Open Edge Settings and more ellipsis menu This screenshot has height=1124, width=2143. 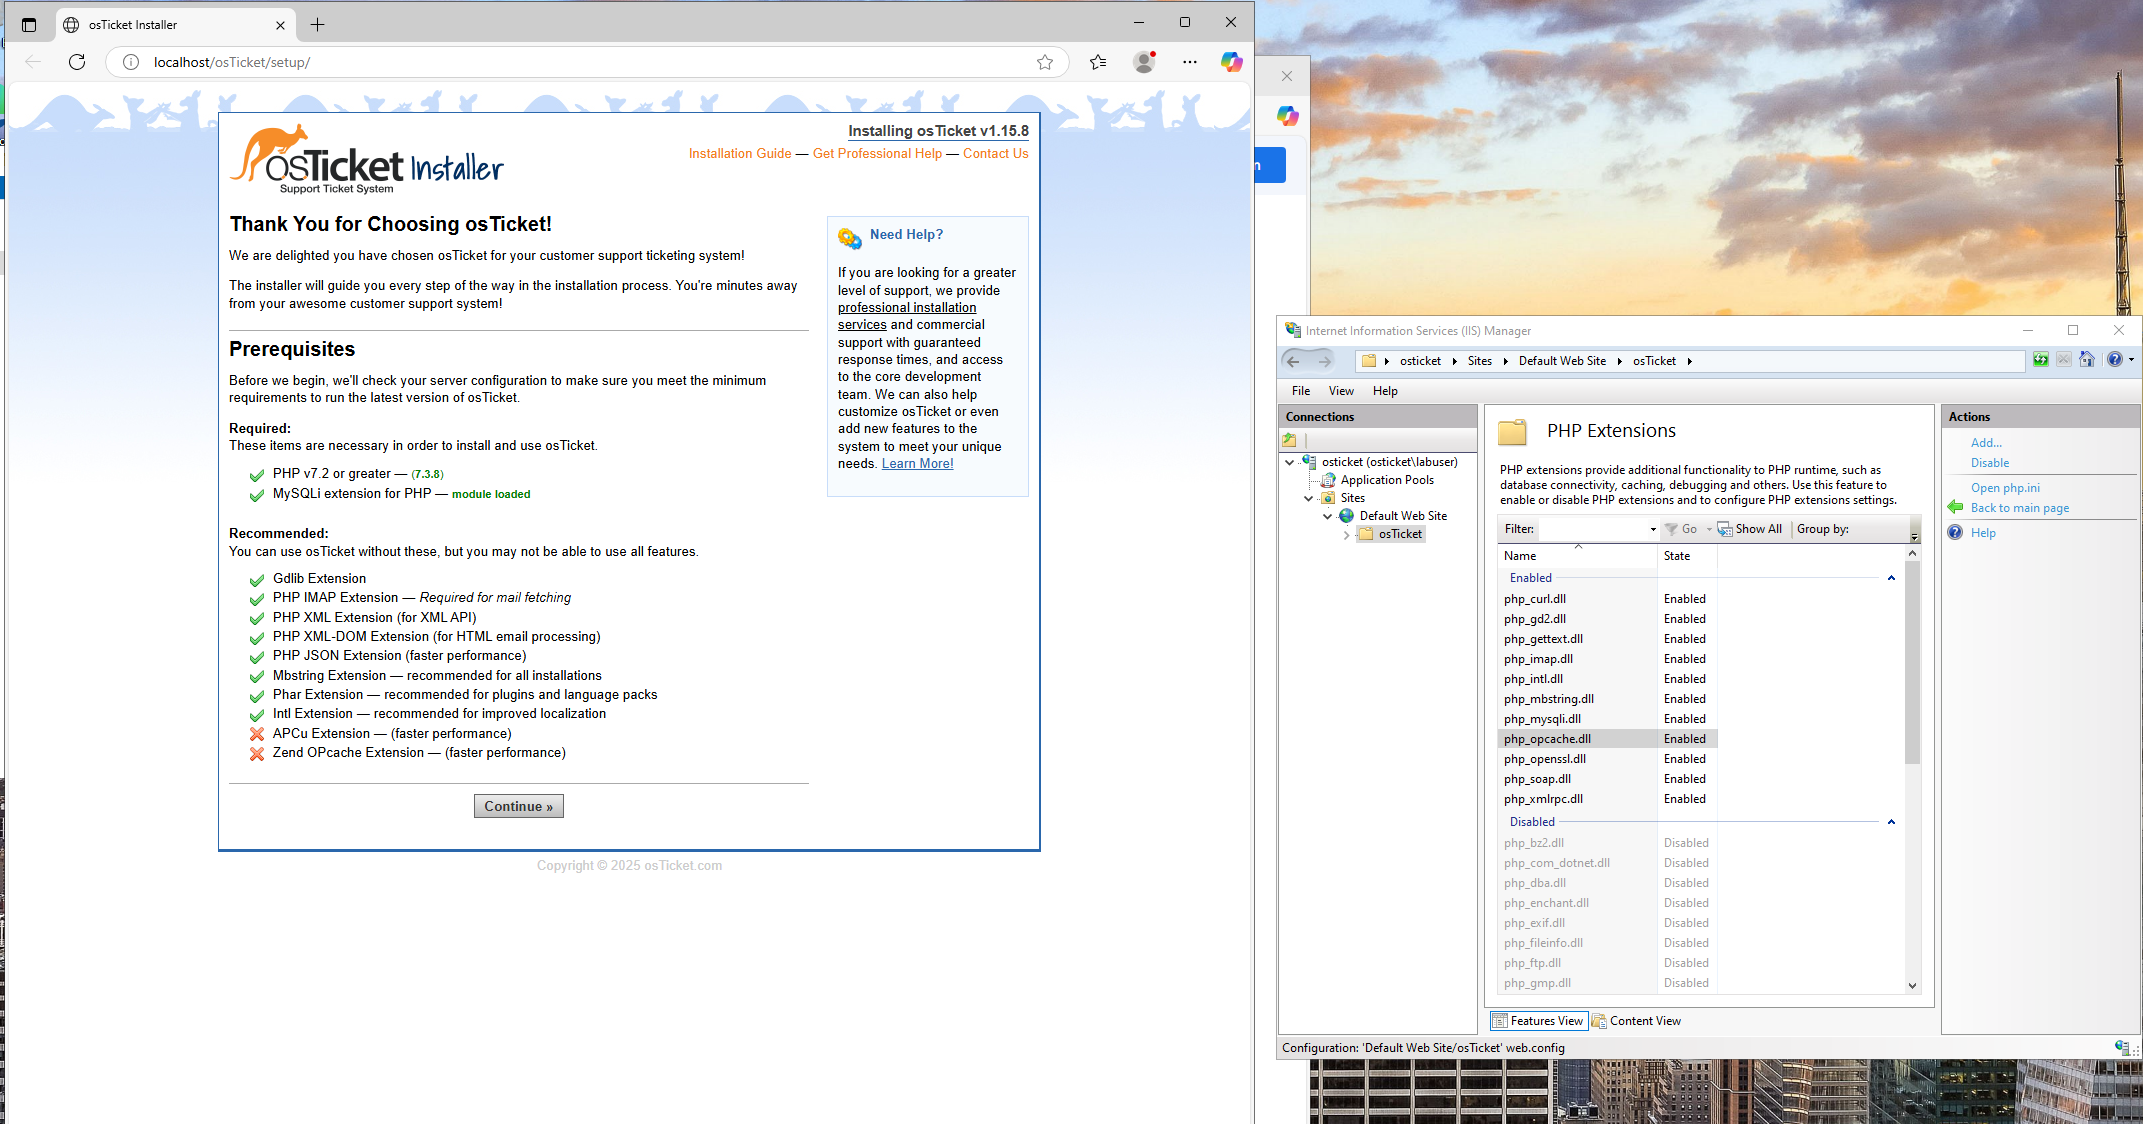tap(1189, 62)
